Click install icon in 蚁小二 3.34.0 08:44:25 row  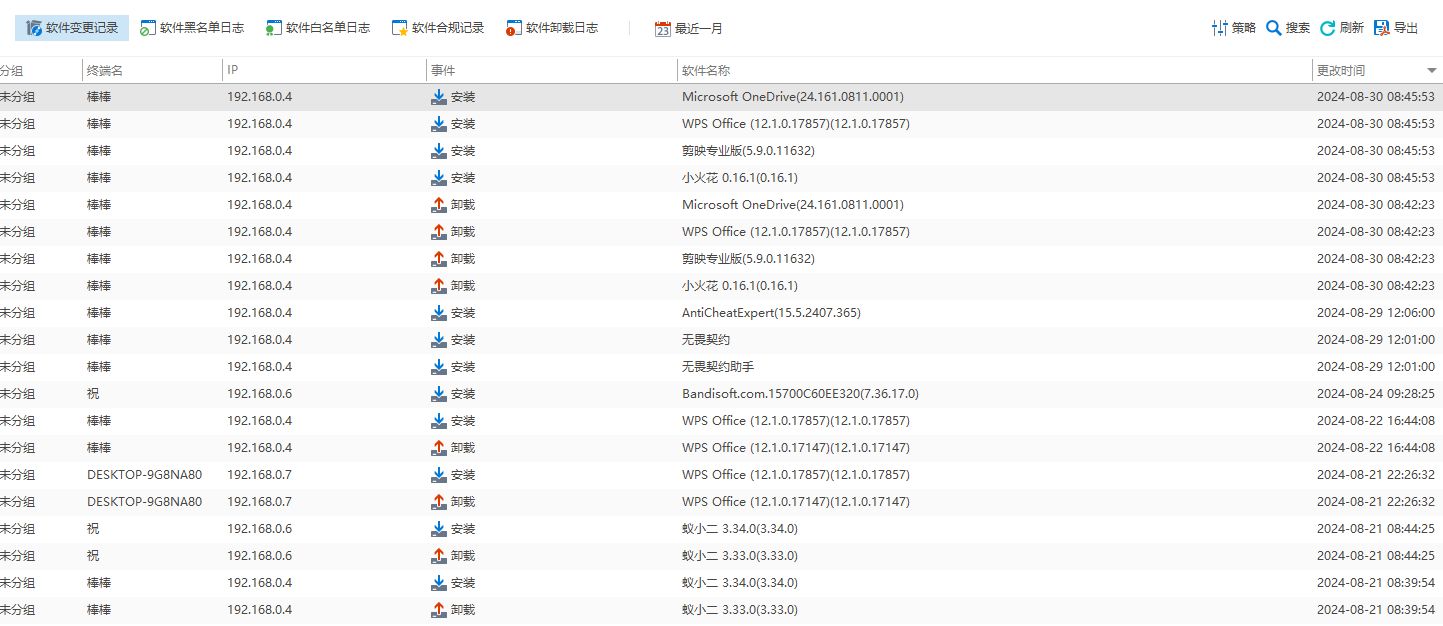pyautogui.click(x=438, y=529)
